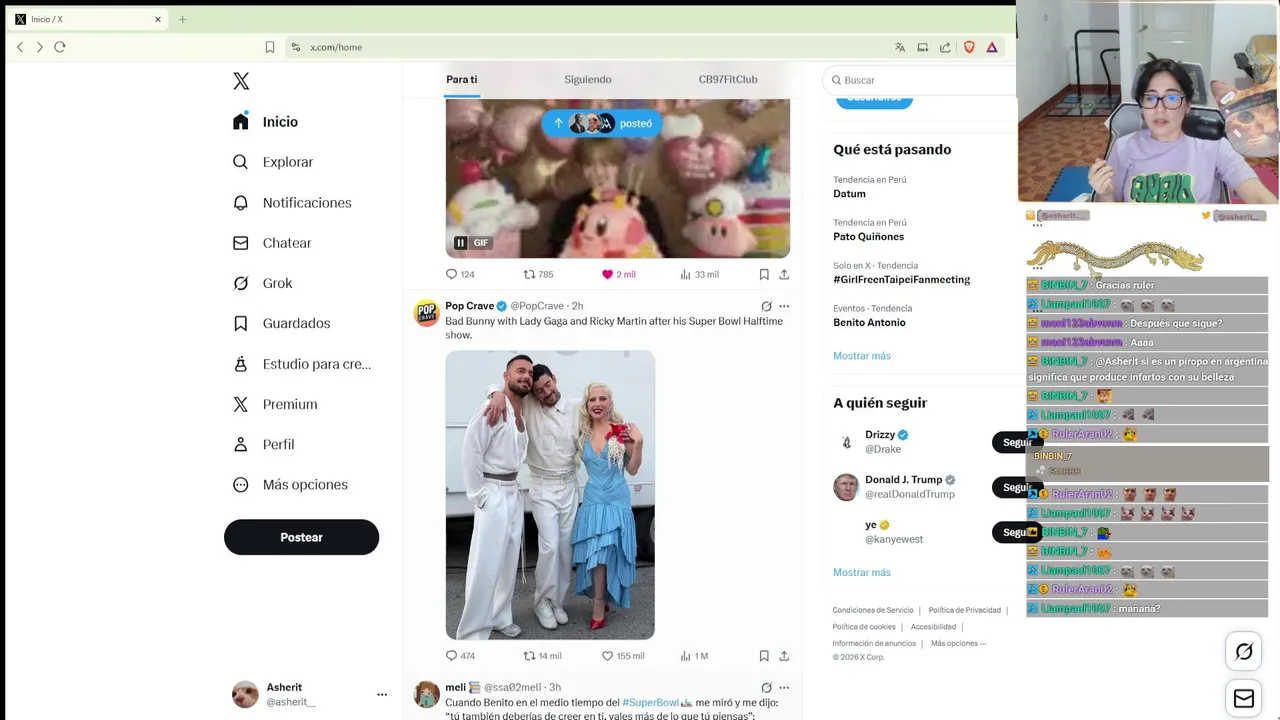This screenshot has width=1280, height=720.
Task: Open Inicio home in sidebar
Action: (x=265, y=121)
